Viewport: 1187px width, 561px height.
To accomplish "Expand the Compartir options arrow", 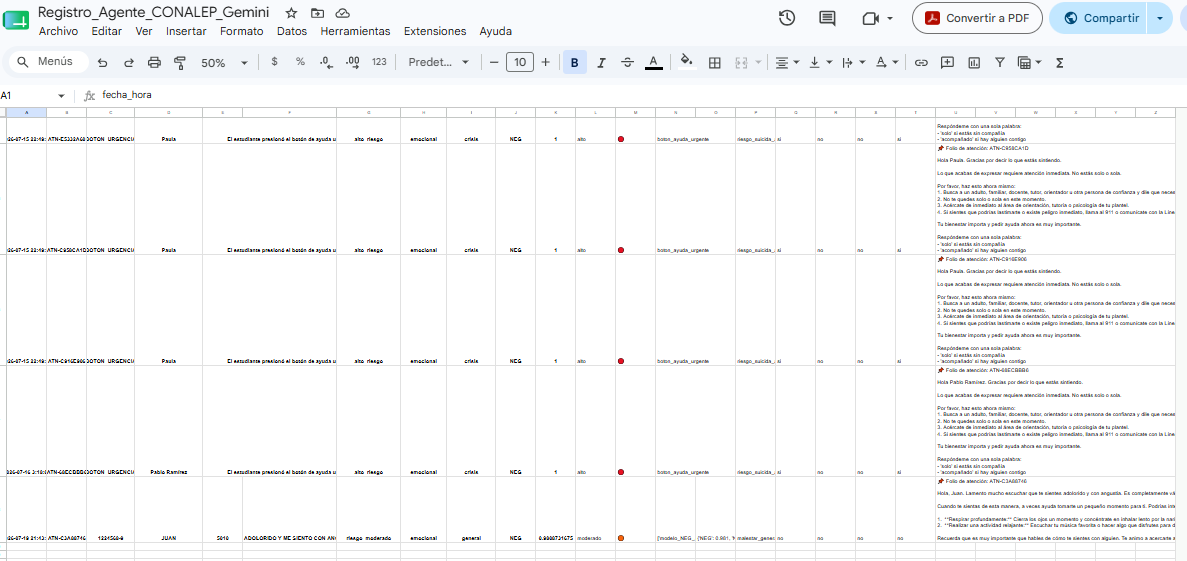I will pos(1159,18).
